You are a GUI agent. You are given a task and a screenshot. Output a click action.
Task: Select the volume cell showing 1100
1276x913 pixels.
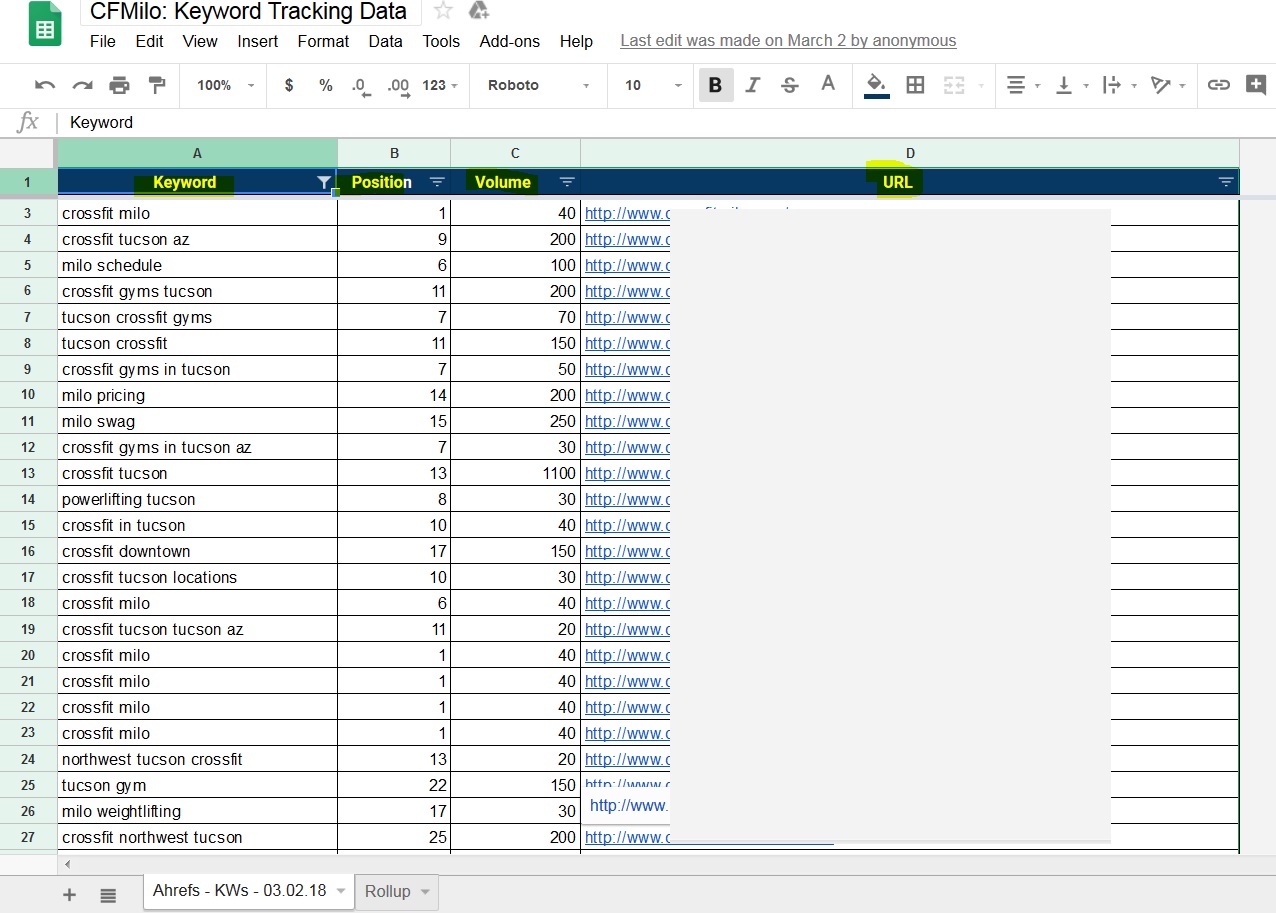[515, 473]
